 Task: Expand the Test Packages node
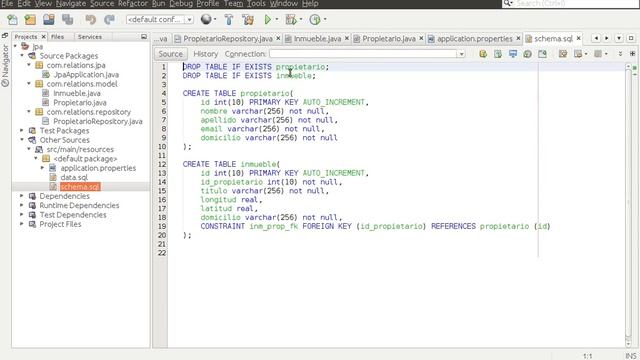[x=22, y=131]
